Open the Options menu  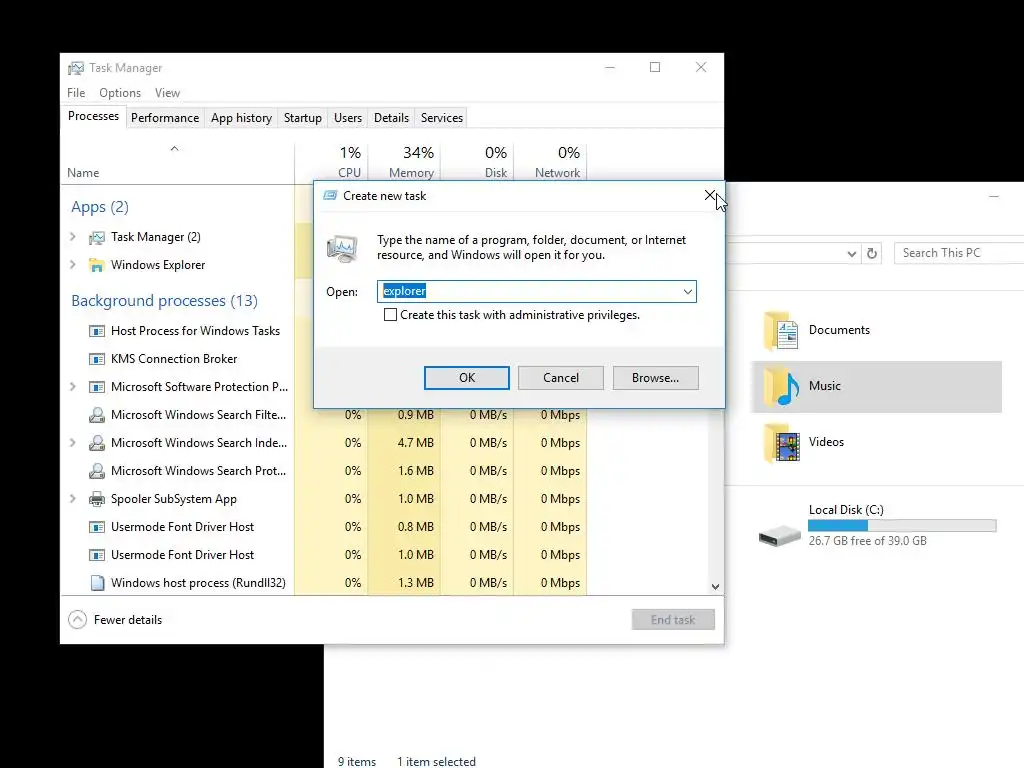pos(120,93)
